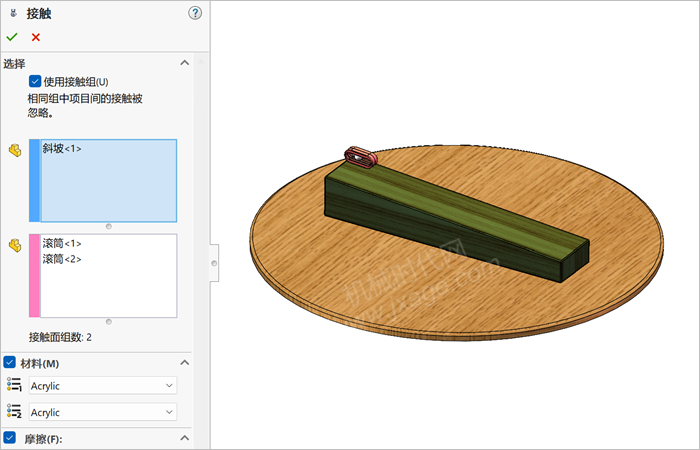Viewport: 700px width, 450px height.
Task: Click the blue first group selection box
Action: click(x=103, y=180)
